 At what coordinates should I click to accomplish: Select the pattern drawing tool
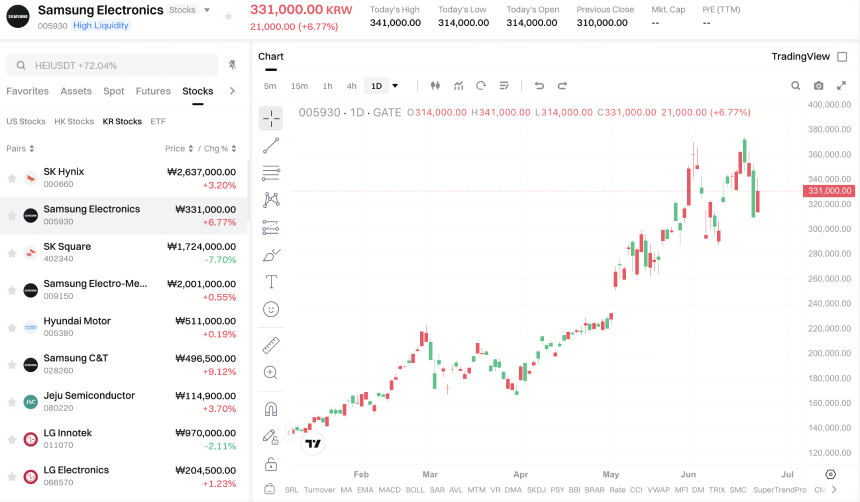[x=271, y=200]
